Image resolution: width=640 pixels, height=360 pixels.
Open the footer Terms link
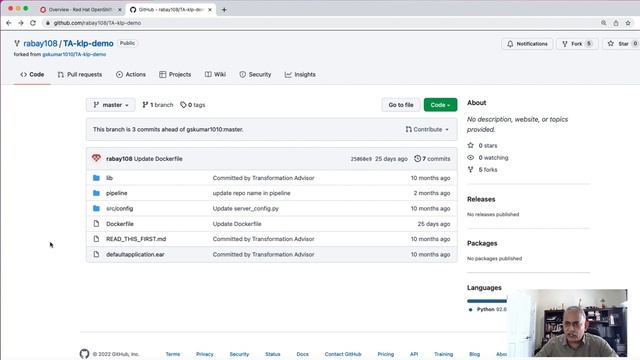pyautogui.click(x=173, y=354)
